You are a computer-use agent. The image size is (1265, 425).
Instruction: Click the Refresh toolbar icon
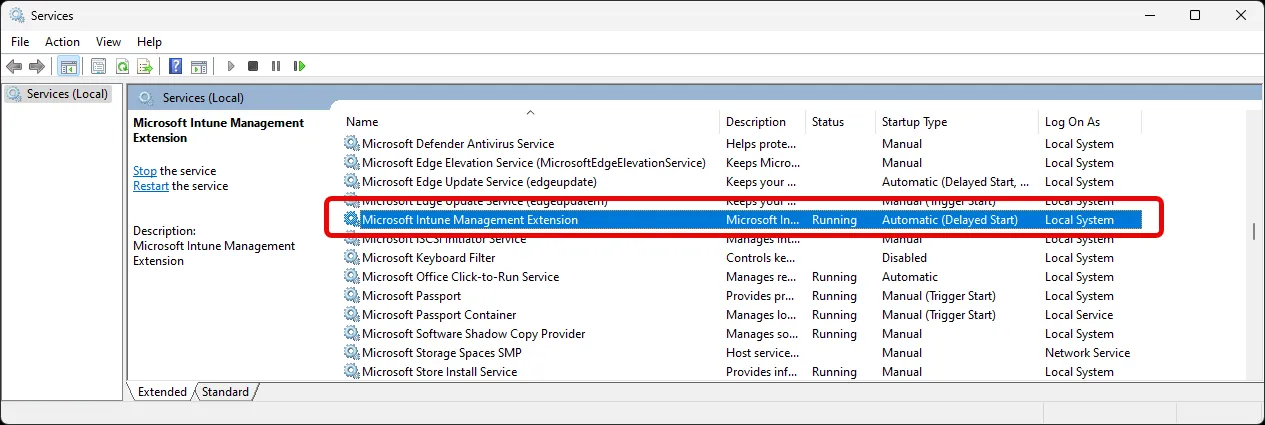tap(122, 66)
